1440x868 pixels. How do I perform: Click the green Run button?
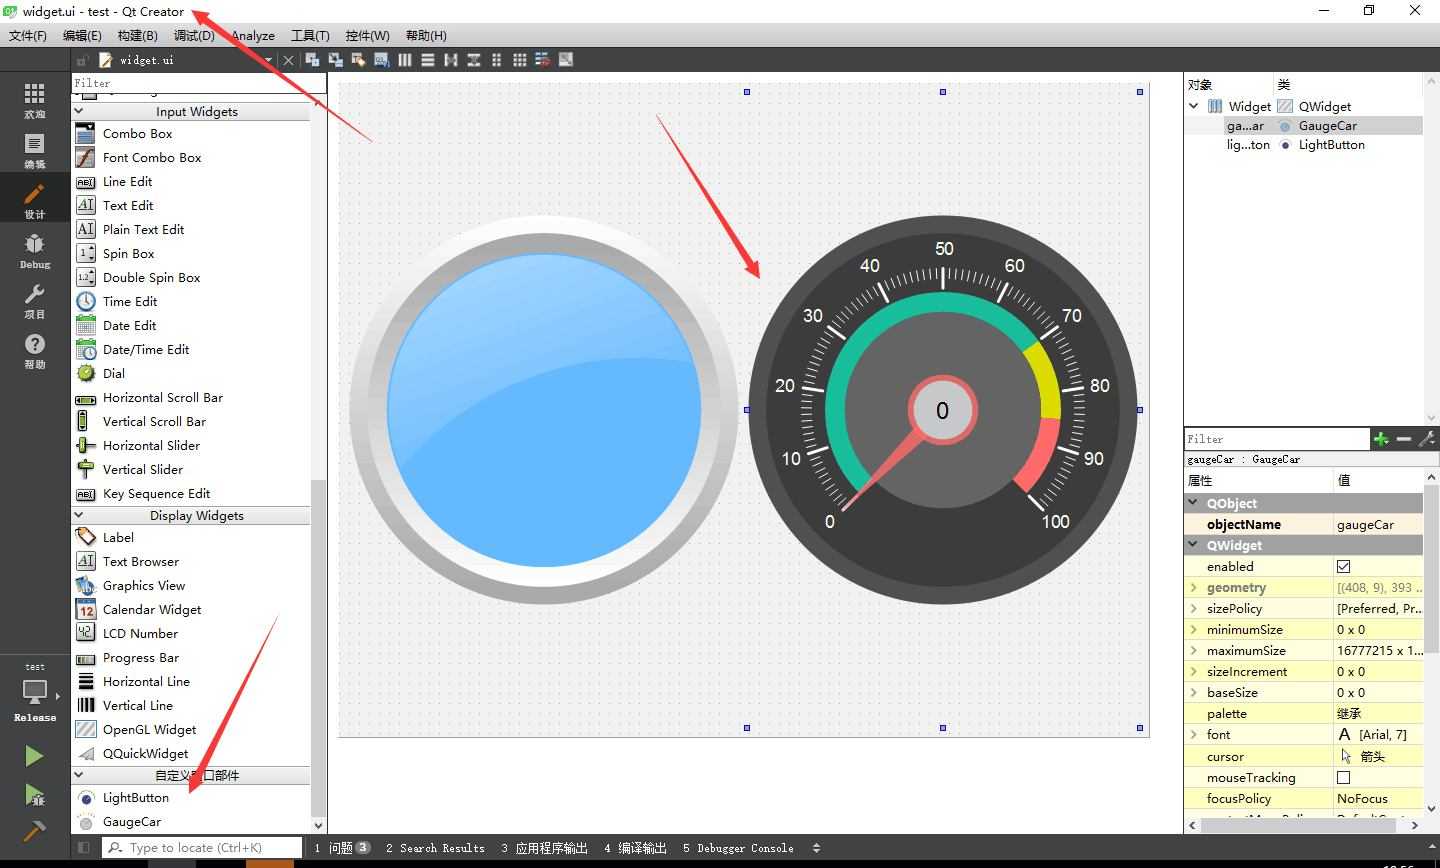coord(34,756)
